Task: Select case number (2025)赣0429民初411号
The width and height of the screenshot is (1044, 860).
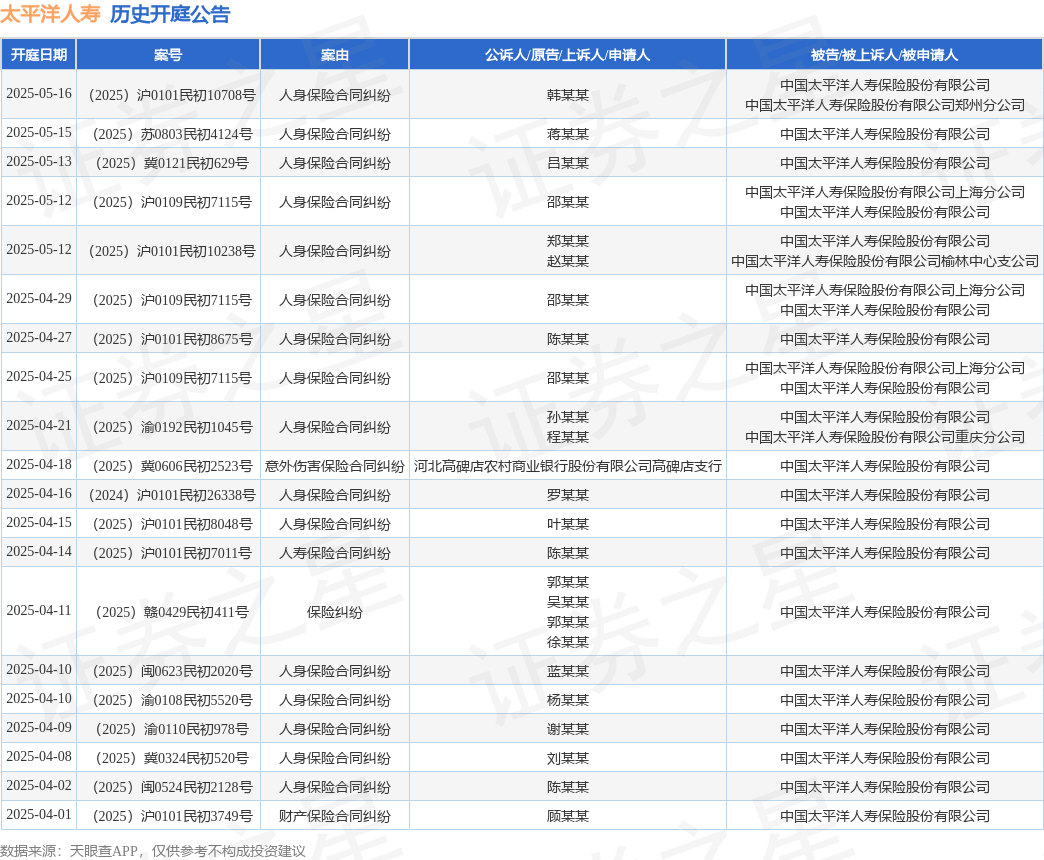Action: [x=172, y=612]
